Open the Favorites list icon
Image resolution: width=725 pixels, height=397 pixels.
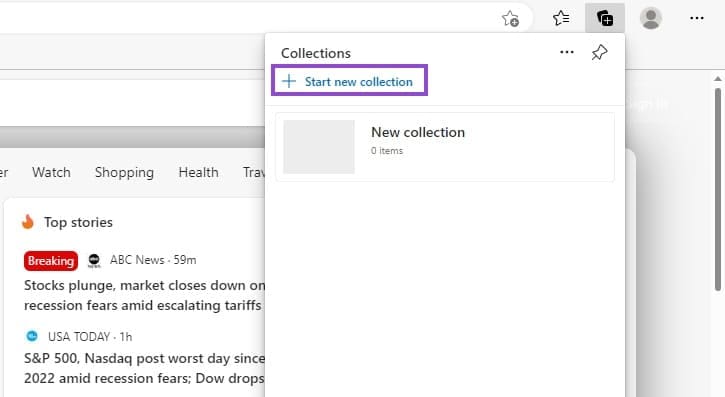(561, 18)
